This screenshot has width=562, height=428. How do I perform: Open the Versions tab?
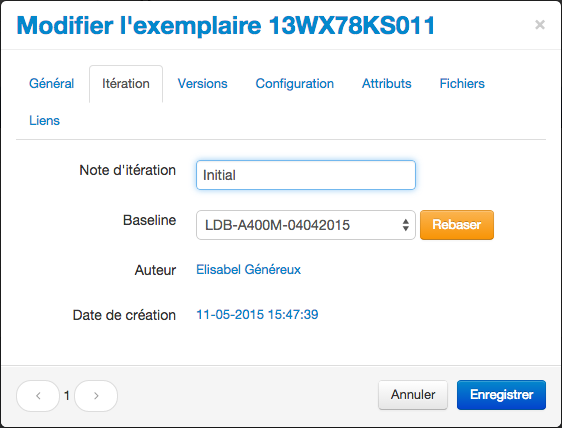(x=203, y=84)
